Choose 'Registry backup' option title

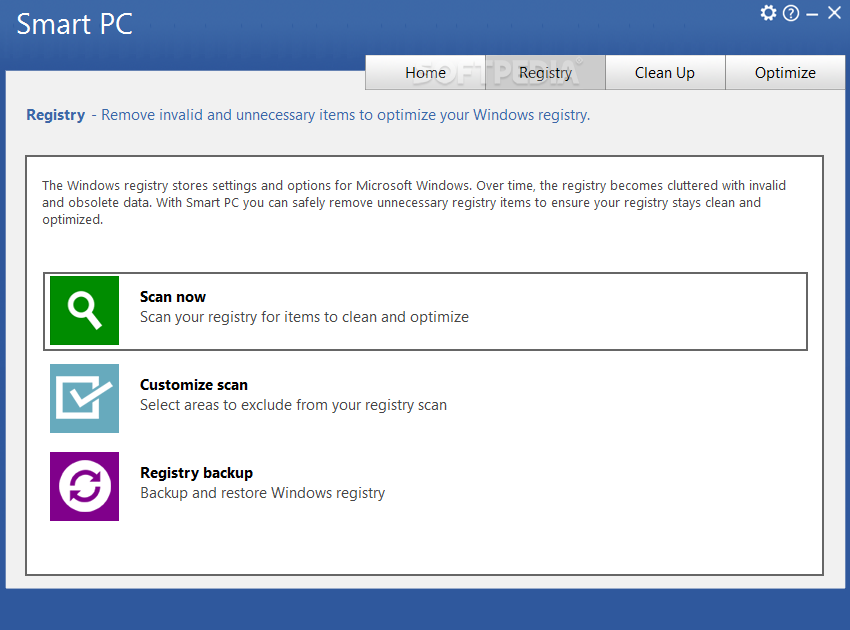coord(196,473)
